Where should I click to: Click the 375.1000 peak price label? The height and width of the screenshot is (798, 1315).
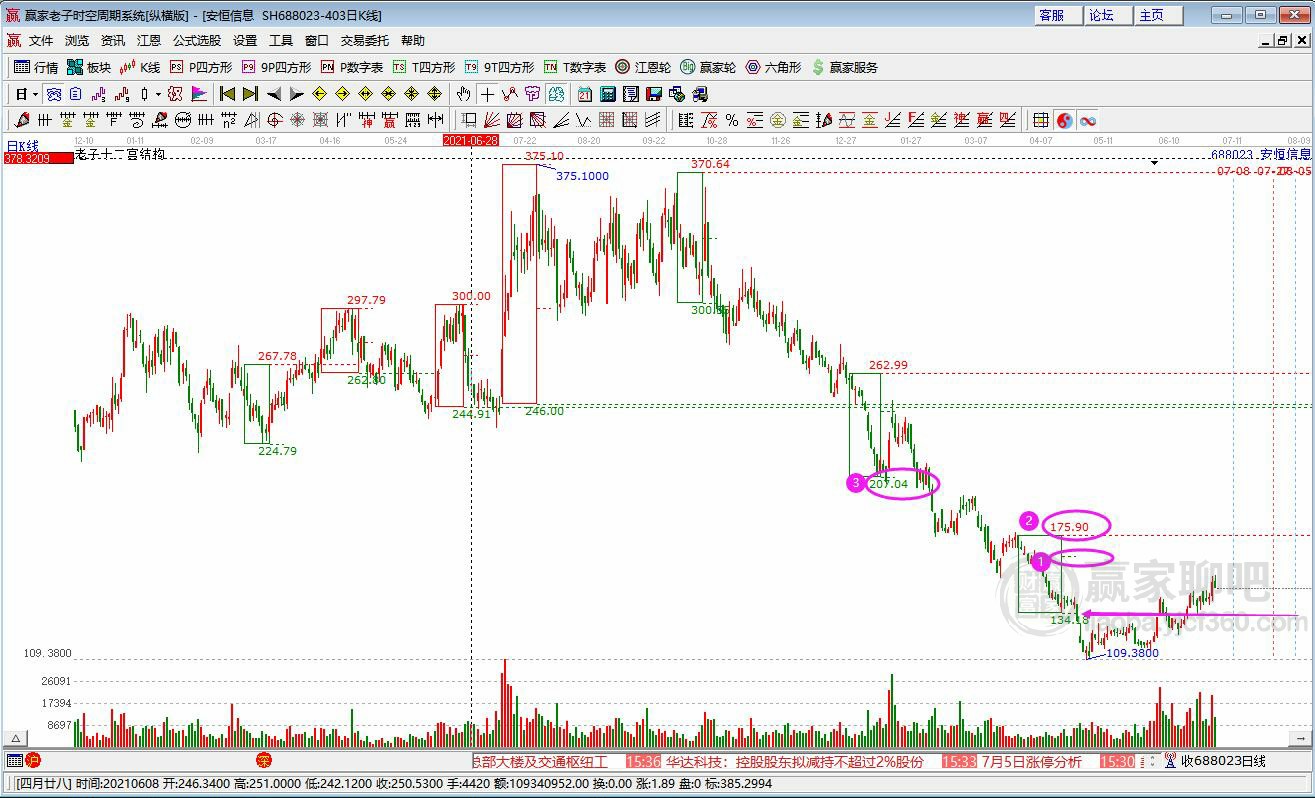point(582,176)
